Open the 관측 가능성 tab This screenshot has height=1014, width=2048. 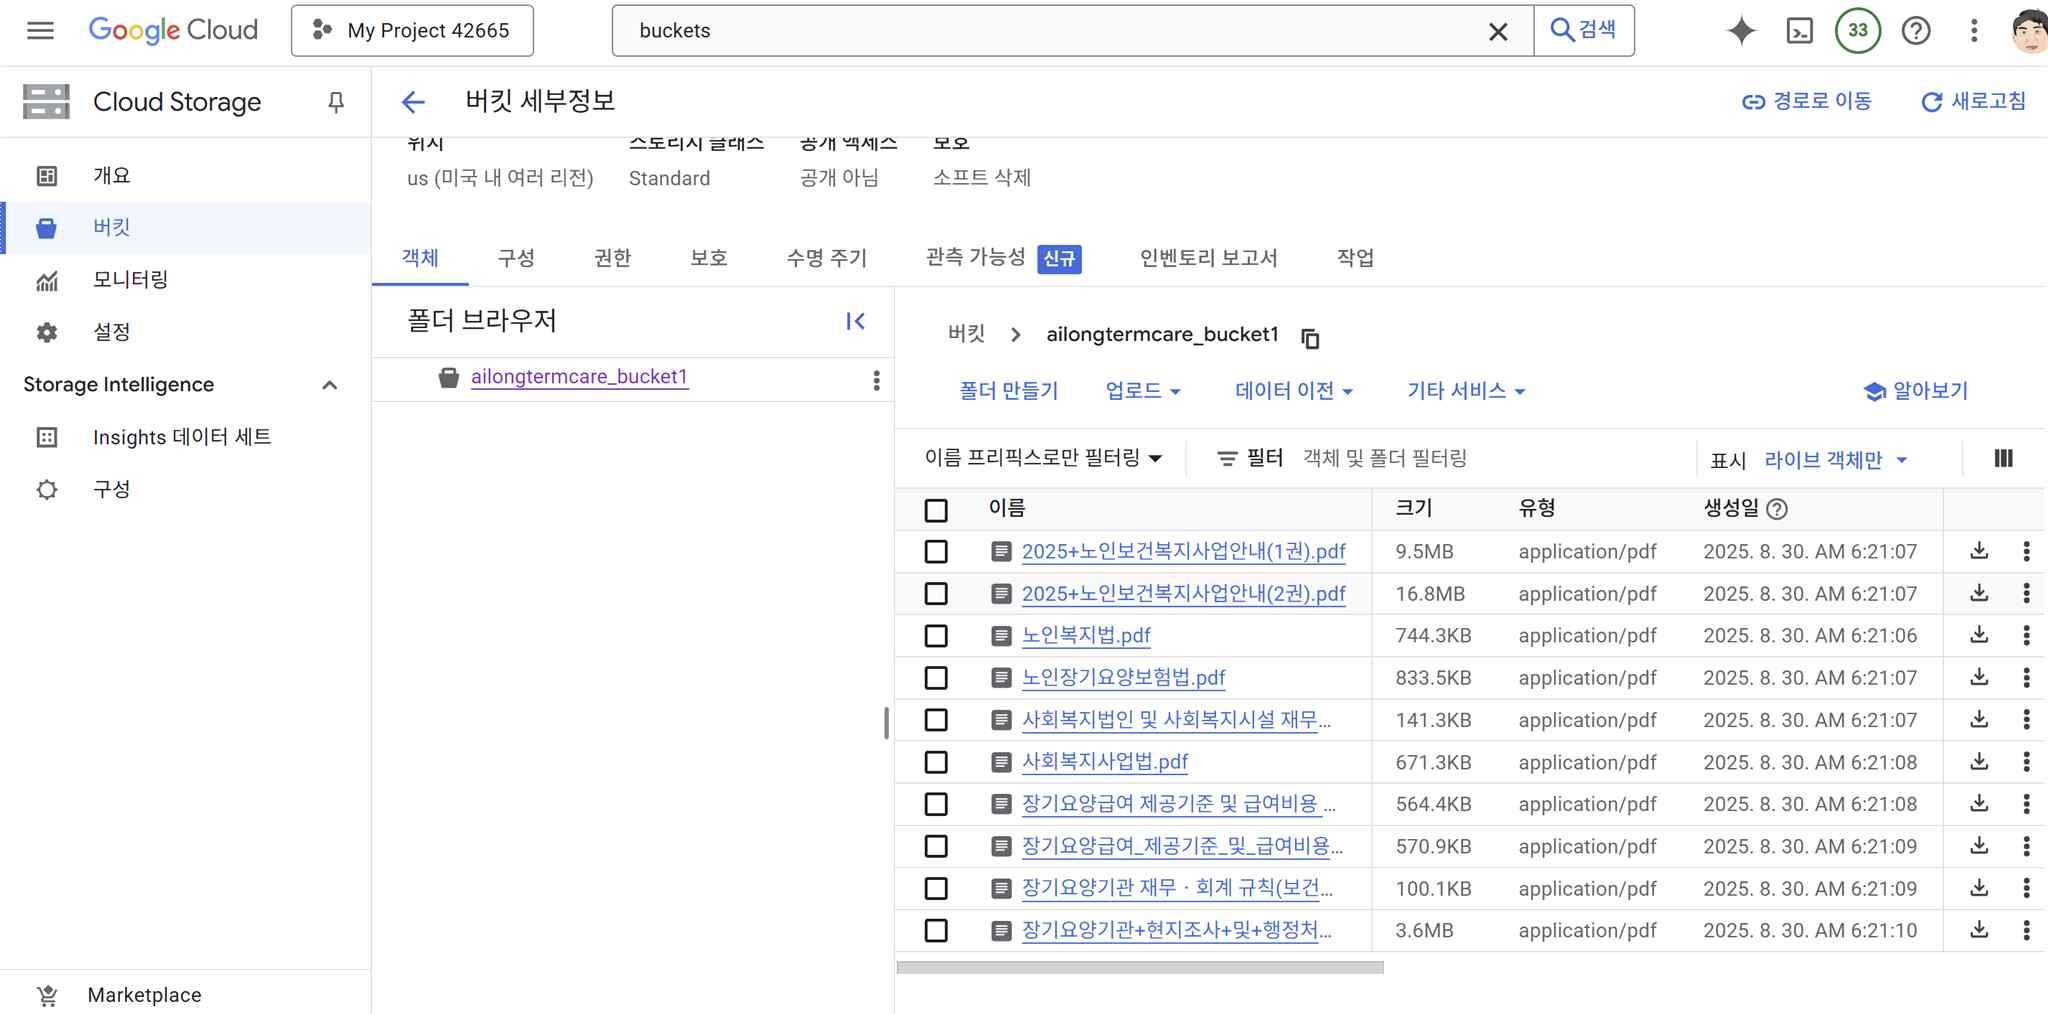(1003, 258)
